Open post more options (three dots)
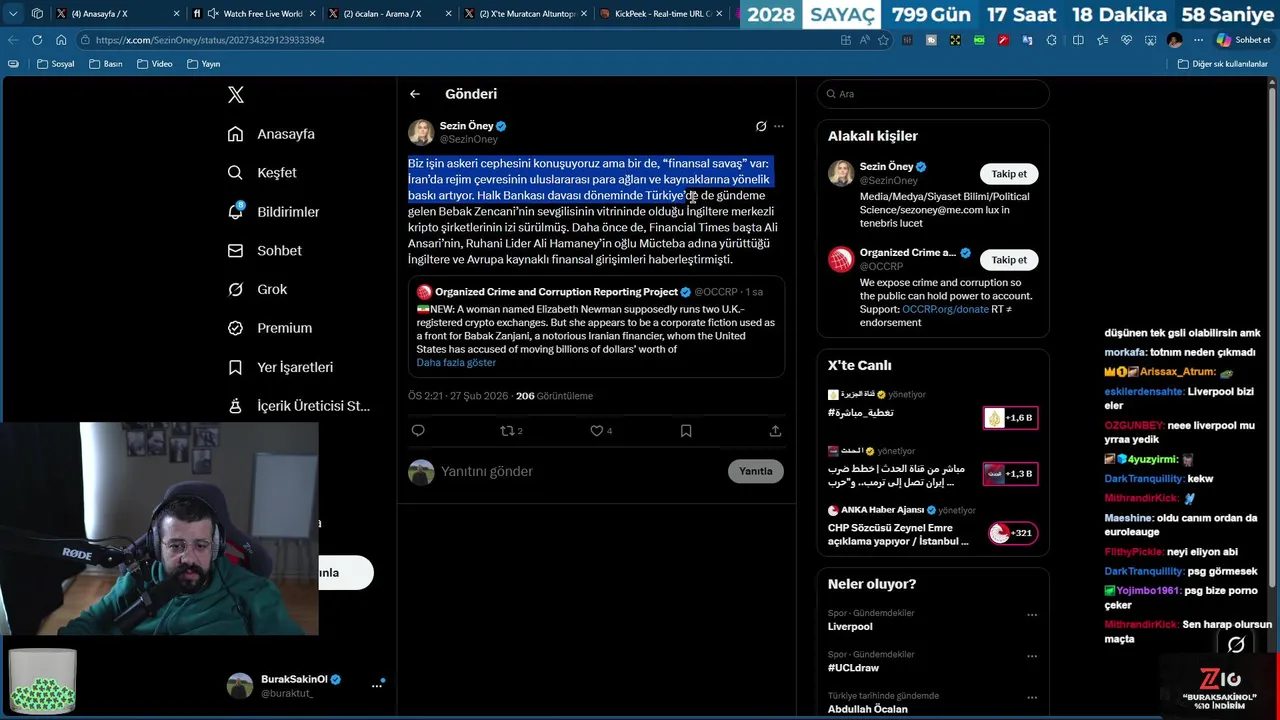Viewport: 1280px width, 720px height. point(779,126)
